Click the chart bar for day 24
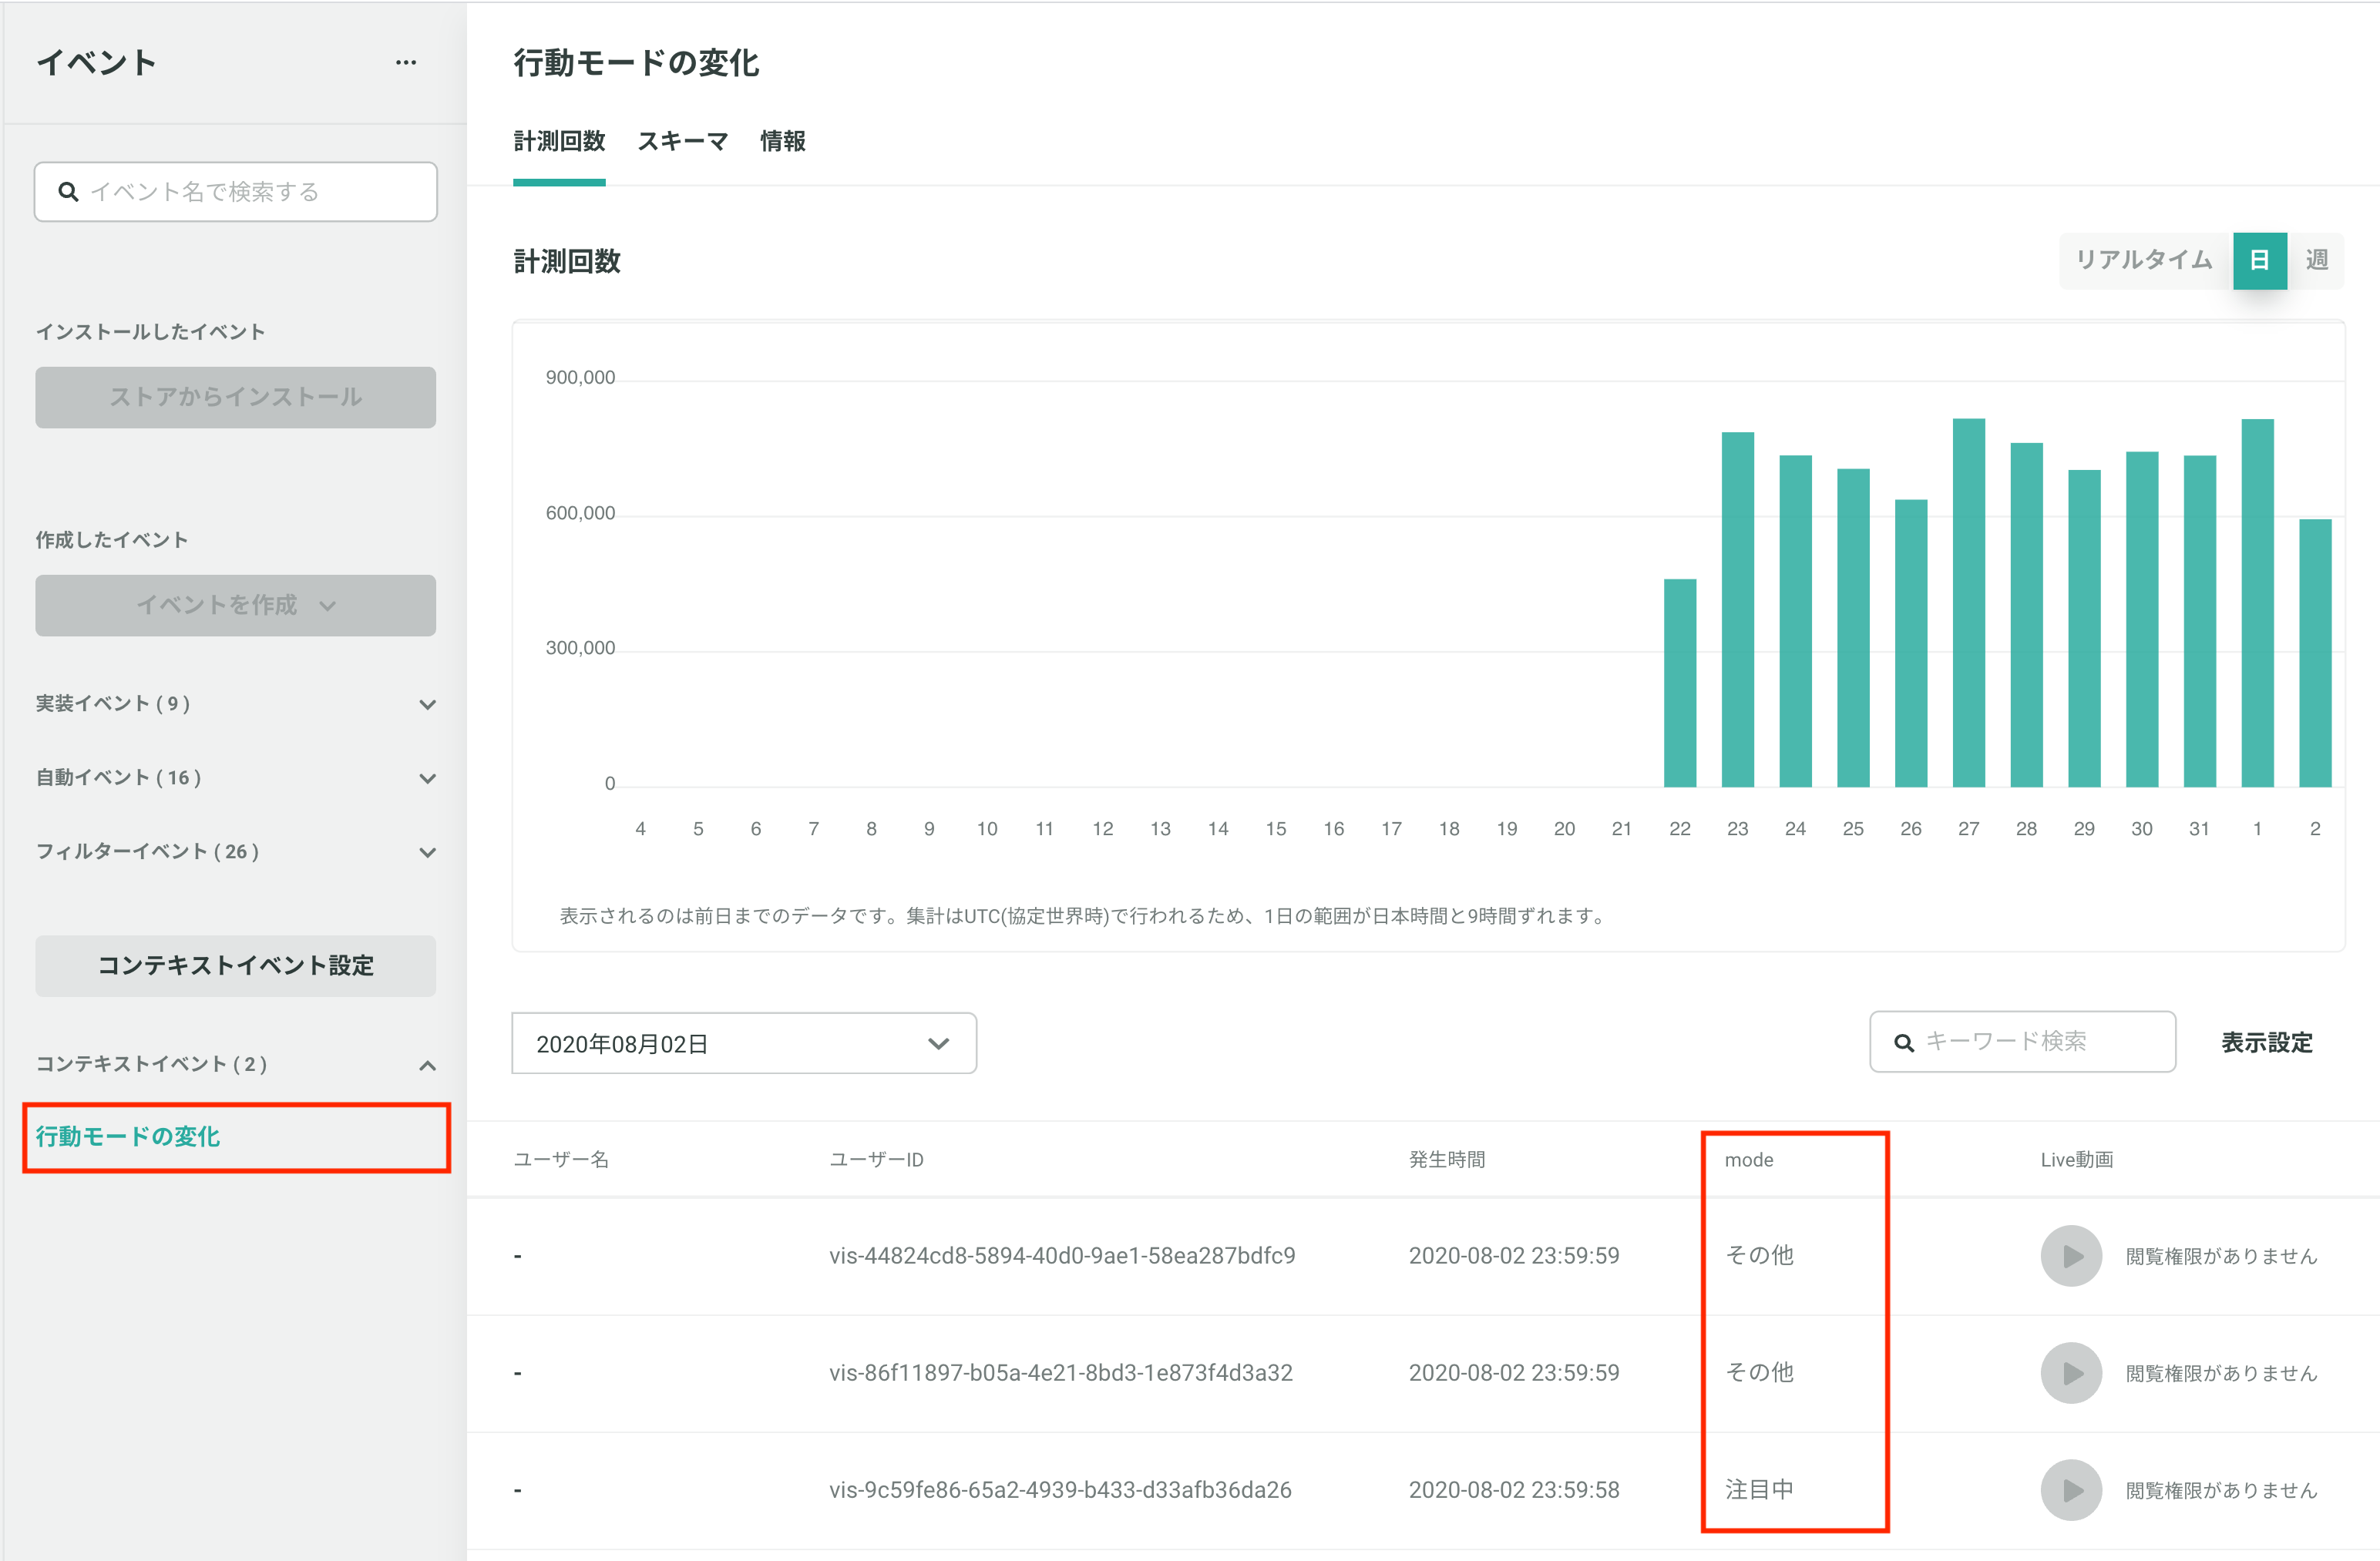The image size is (2380, 1561). [x=1796, y=621]
